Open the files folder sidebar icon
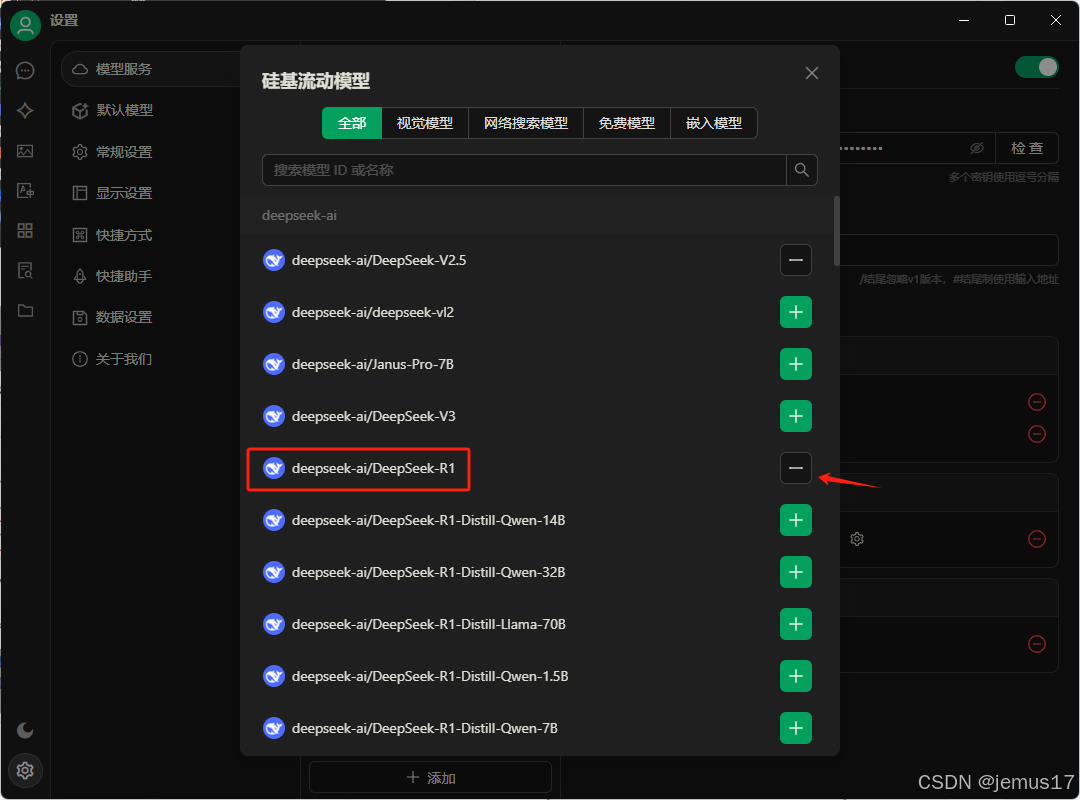 coord(25,311)
